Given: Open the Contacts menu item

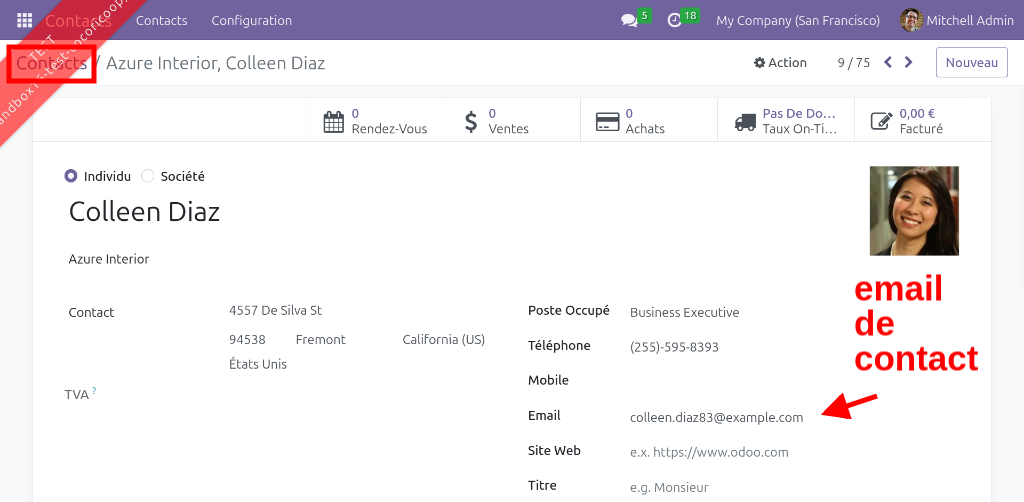Looking at the screenshot, I should coord(161,20).
